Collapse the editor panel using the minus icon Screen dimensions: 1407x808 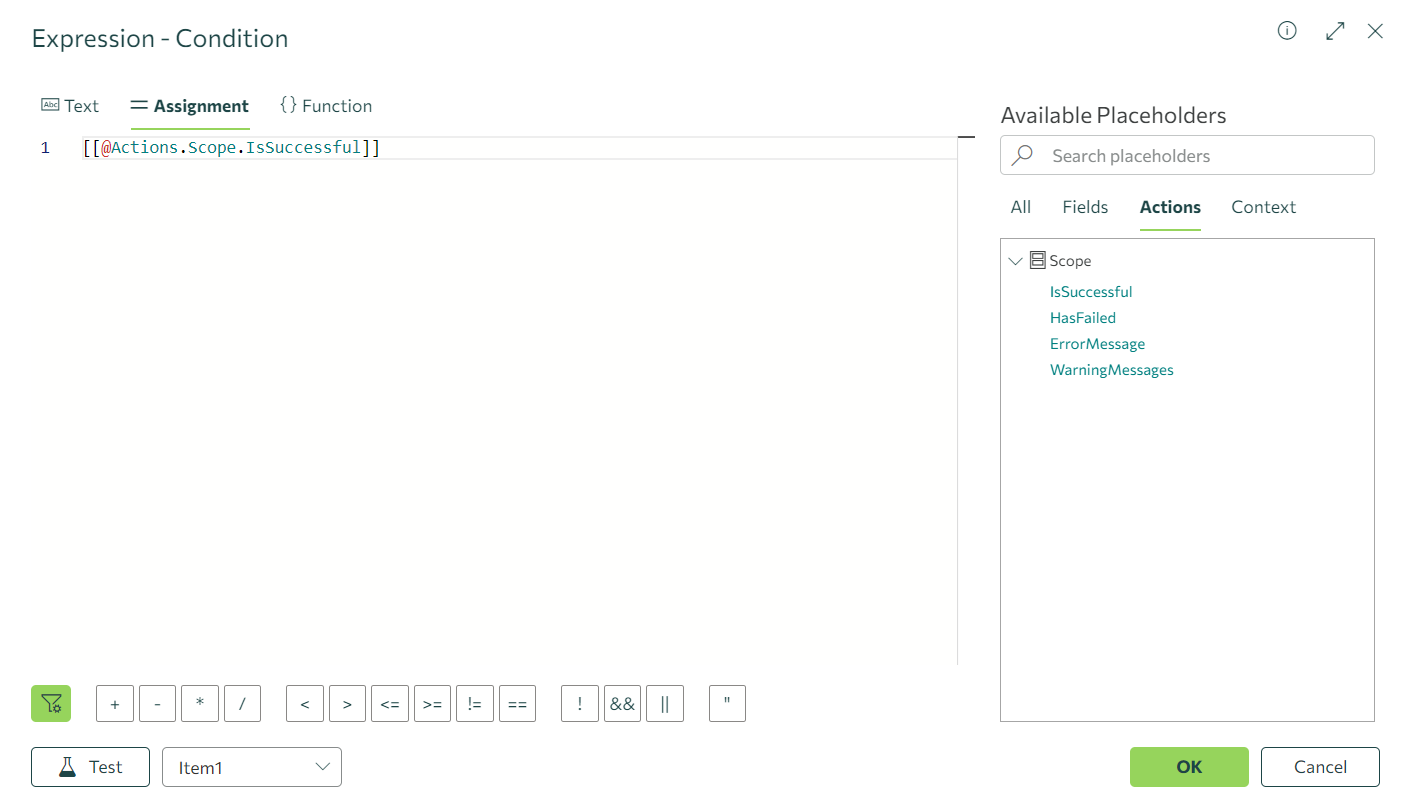pyautogui.click(x=966, y=137)
